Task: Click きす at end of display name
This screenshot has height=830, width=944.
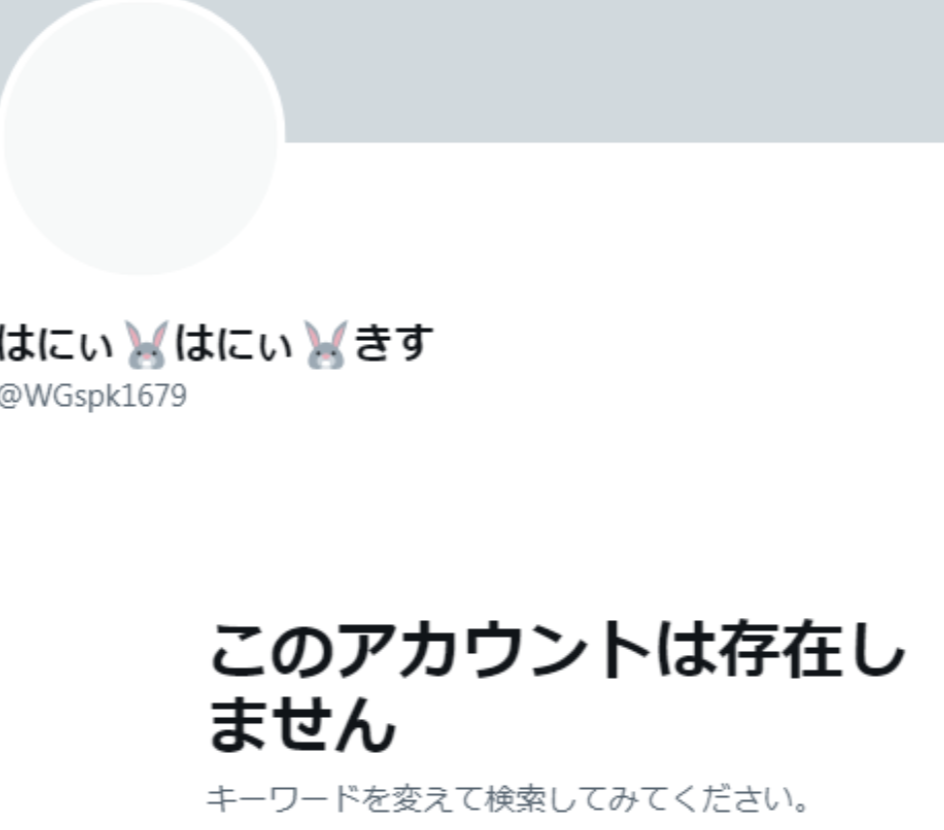Action: [394, 344]
